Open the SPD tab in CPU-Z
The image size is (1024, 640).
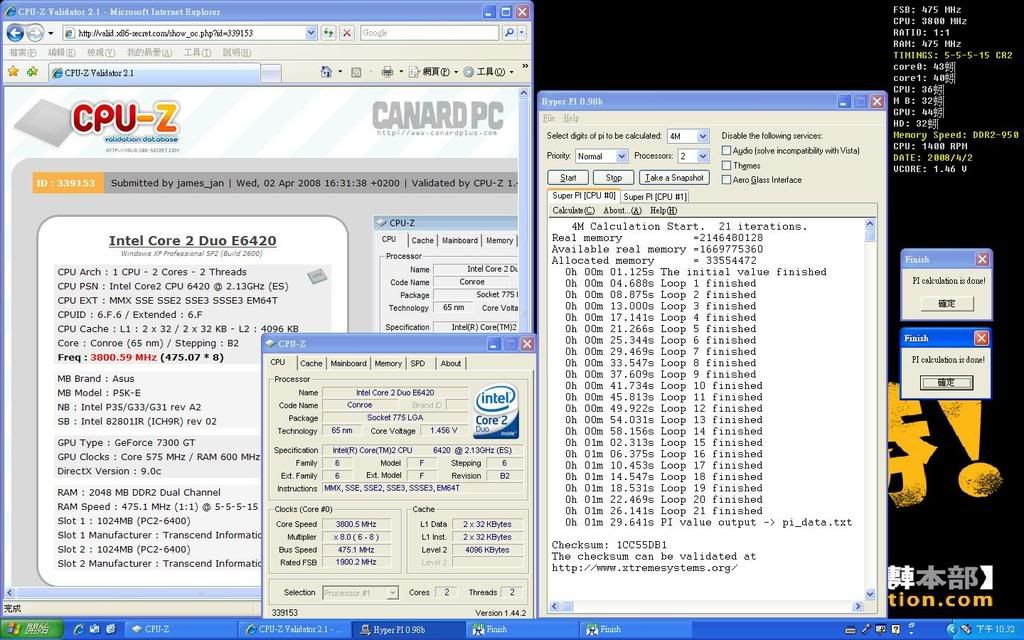[417, 364]
